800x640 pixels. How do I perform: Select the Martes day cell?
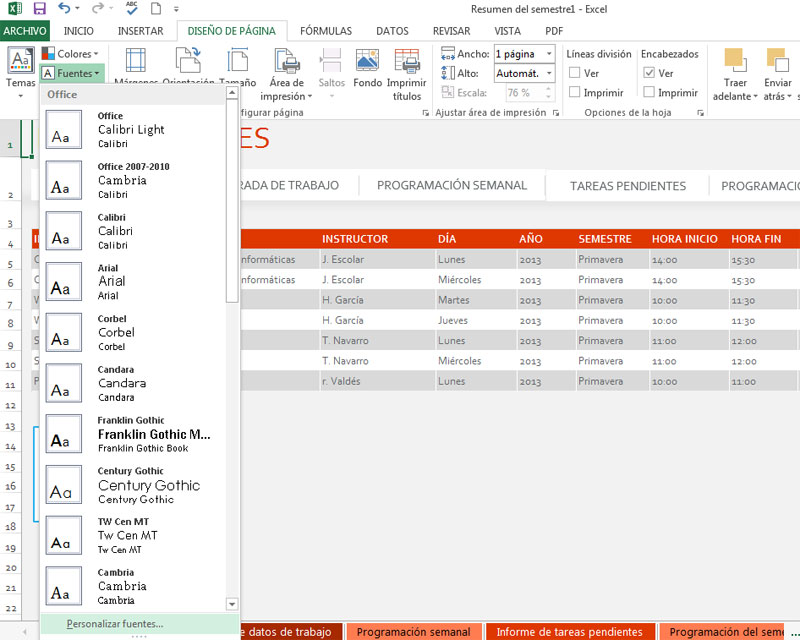[476, 300]
